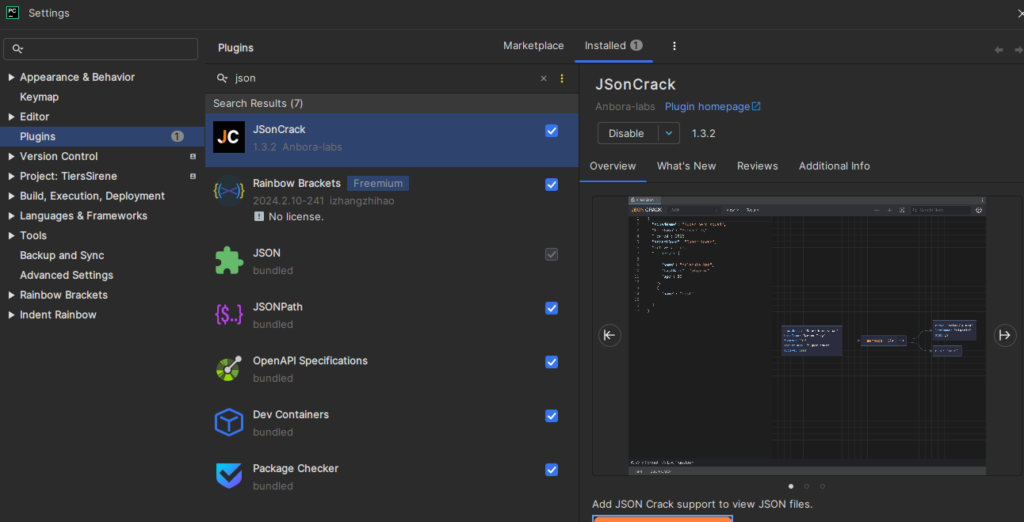Open the Reviews tab
The image size is (1024, 522).
[758, 166]
